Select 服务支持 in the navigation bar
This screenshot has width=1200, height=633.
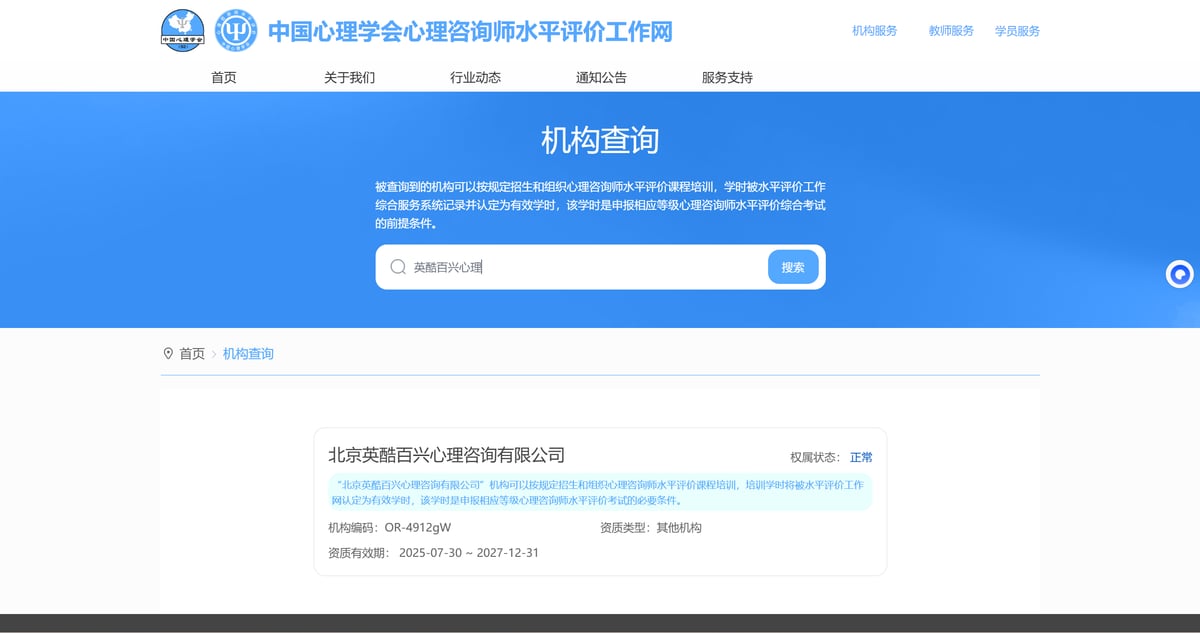pyautogui.click(x=727, y=77)
